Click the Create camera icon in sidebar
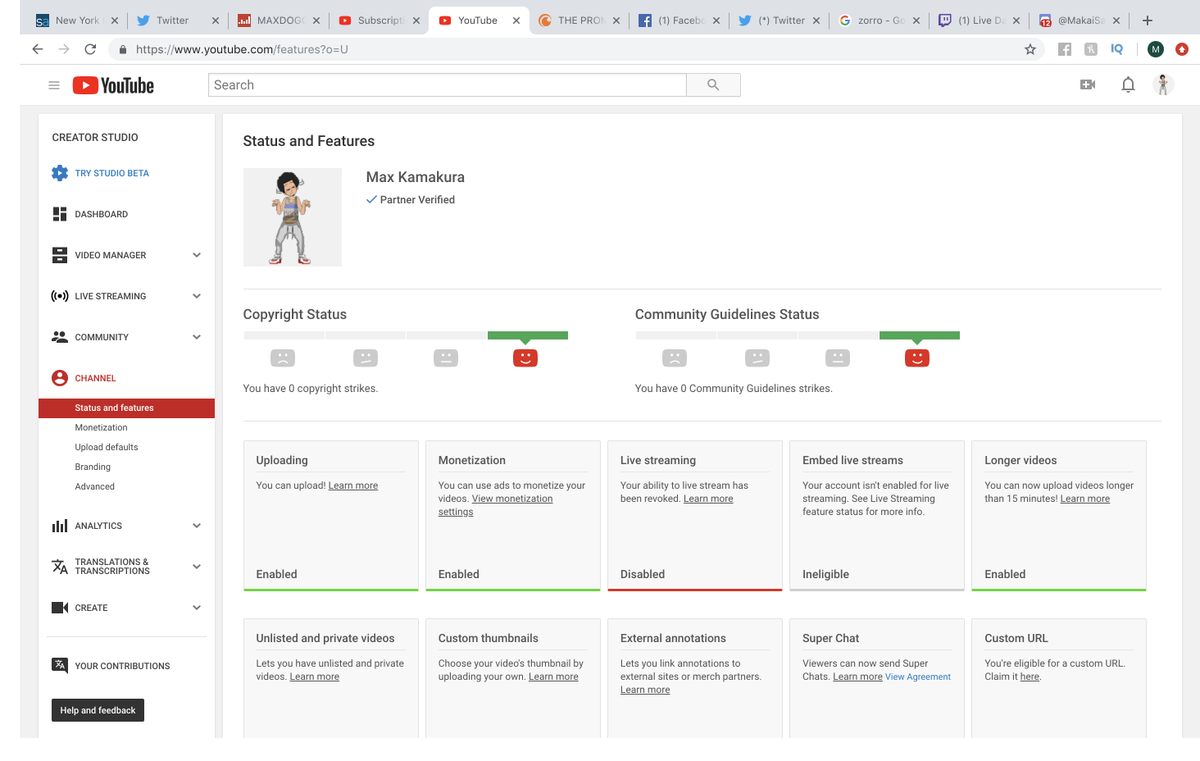Image resolution: width=1200 pixels, height=761 pixels. coord(60,608)
